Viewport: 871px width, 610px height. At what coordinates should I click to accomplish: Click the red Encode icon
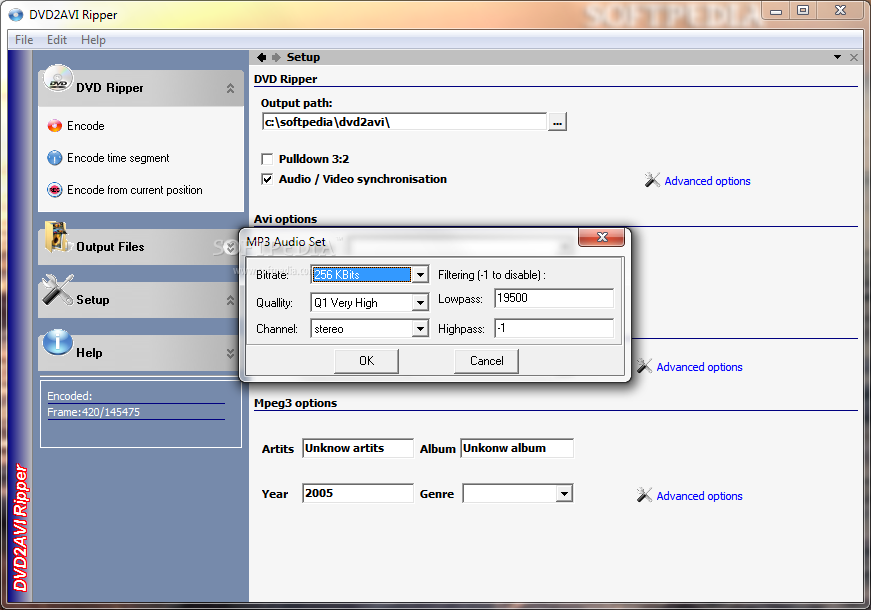click(54, 126)
